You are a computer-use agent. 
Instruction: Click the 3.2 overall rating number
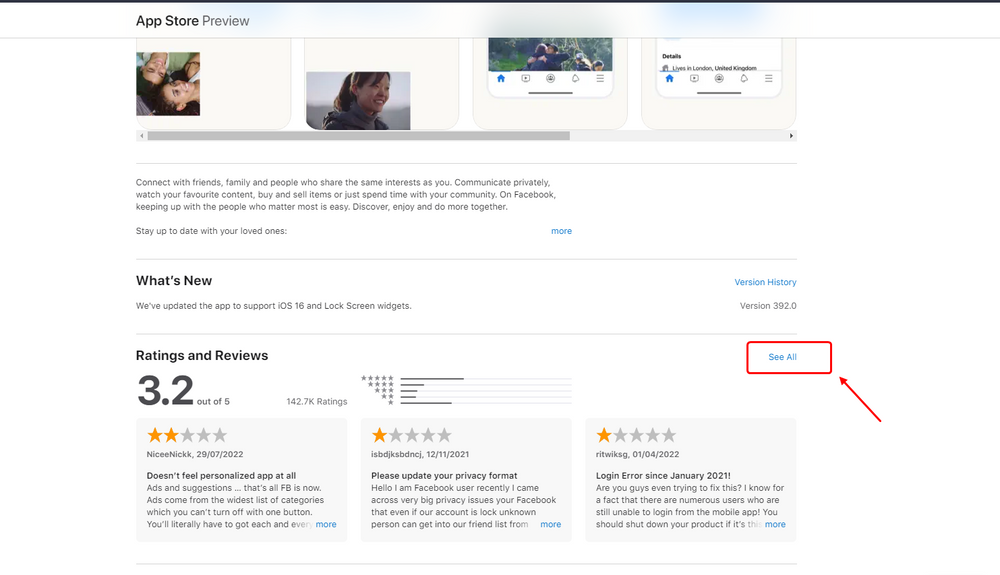tap(165, 390)
